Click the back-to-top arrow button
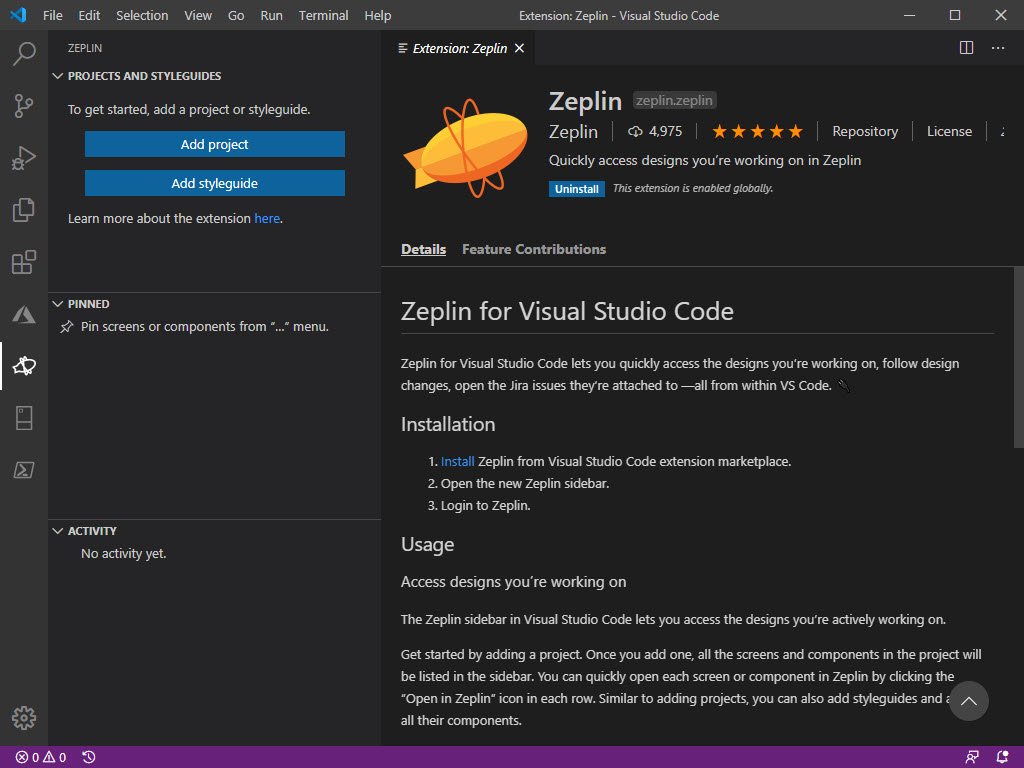 [968, 701]
